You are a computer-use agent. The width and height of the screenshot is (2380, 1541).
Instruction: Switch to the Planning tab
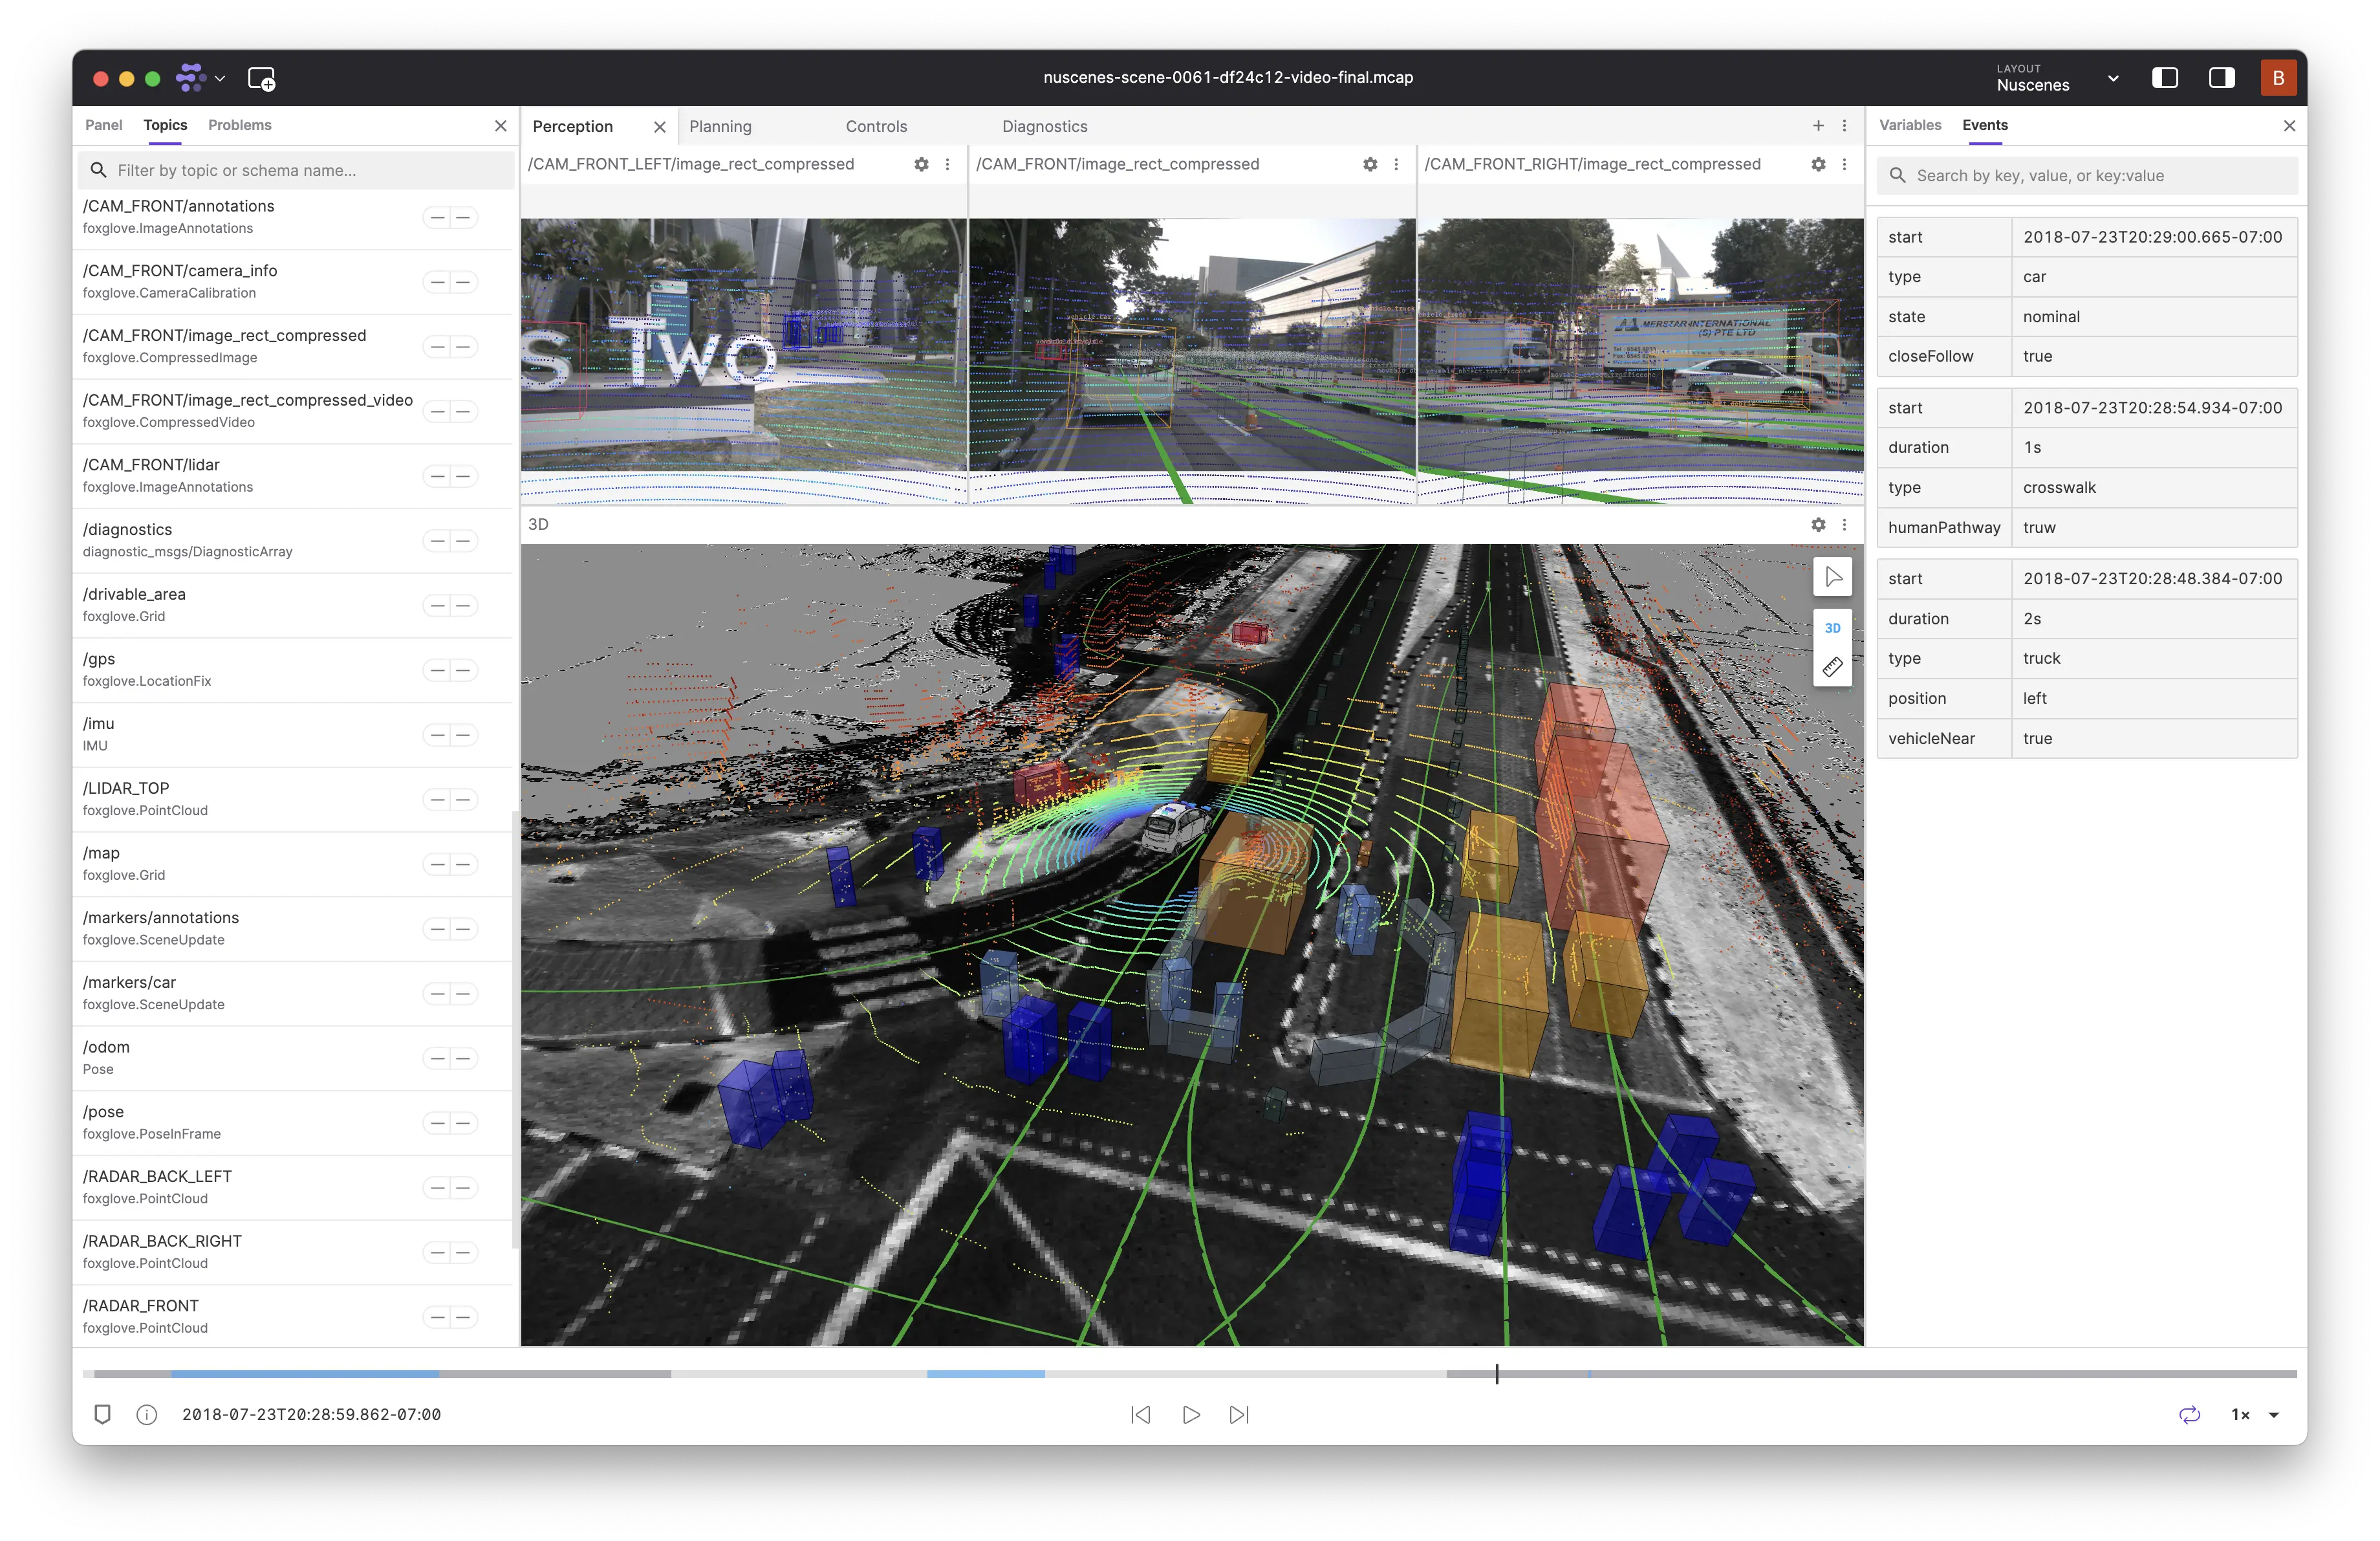pos(720,126)
